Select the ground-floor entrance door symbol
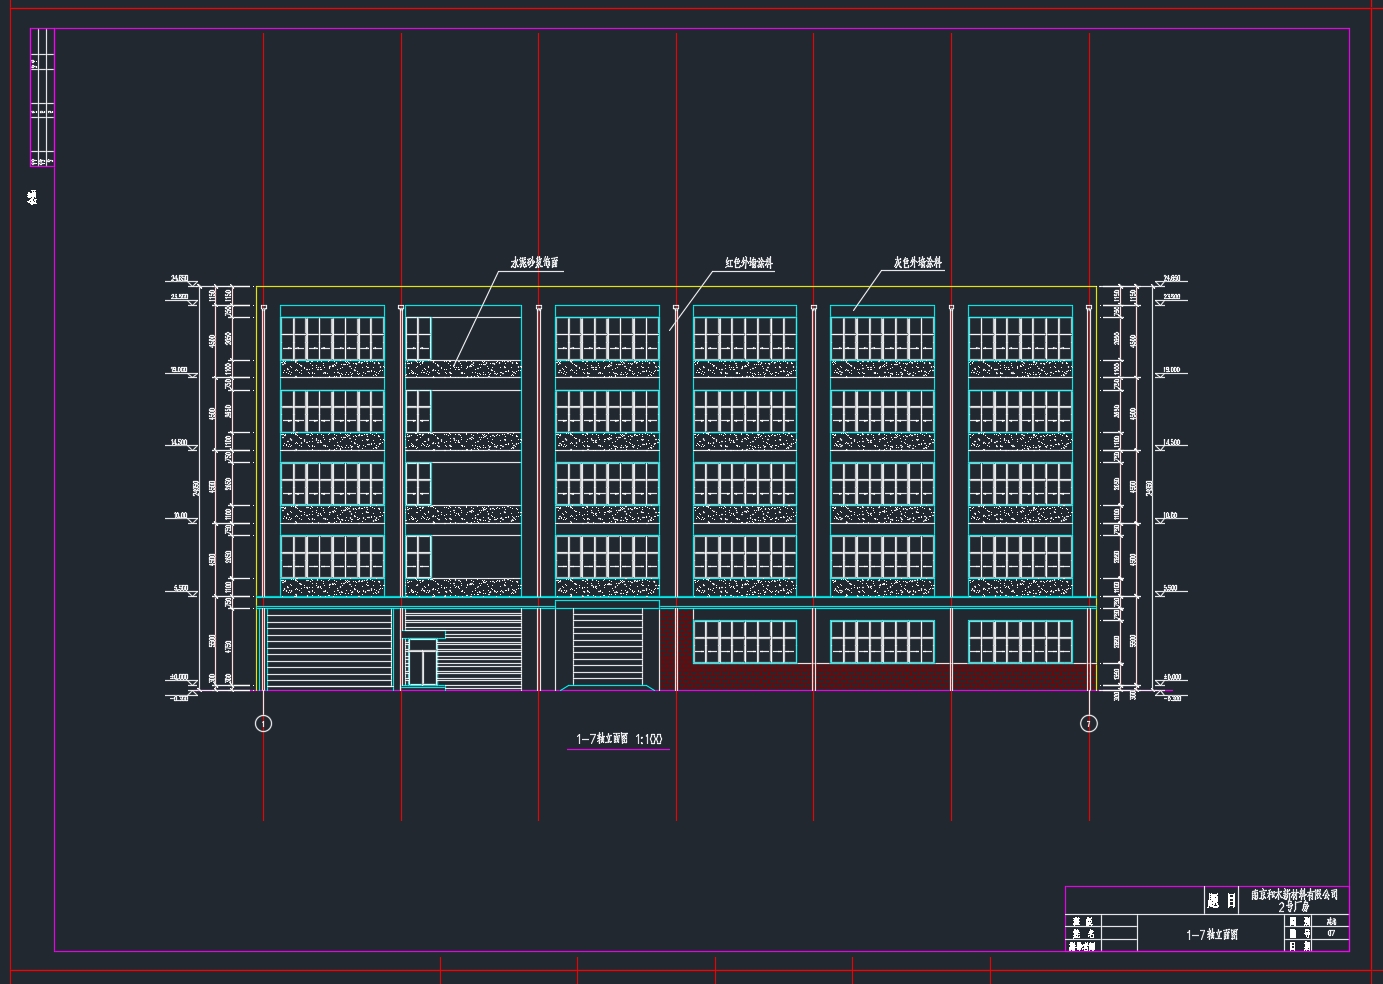 (425, 664)
